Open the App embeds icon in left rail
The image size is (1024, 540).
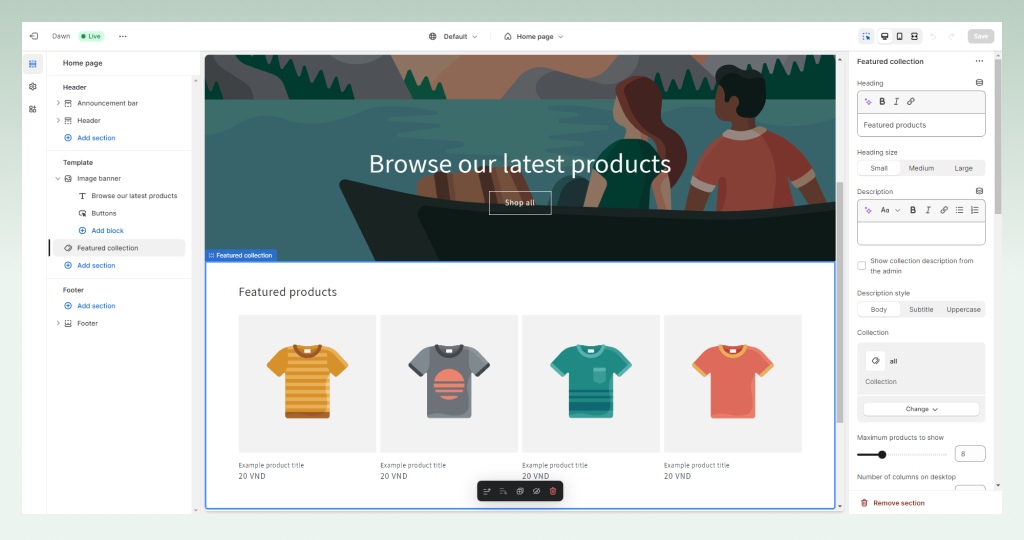tap(33, 109)
